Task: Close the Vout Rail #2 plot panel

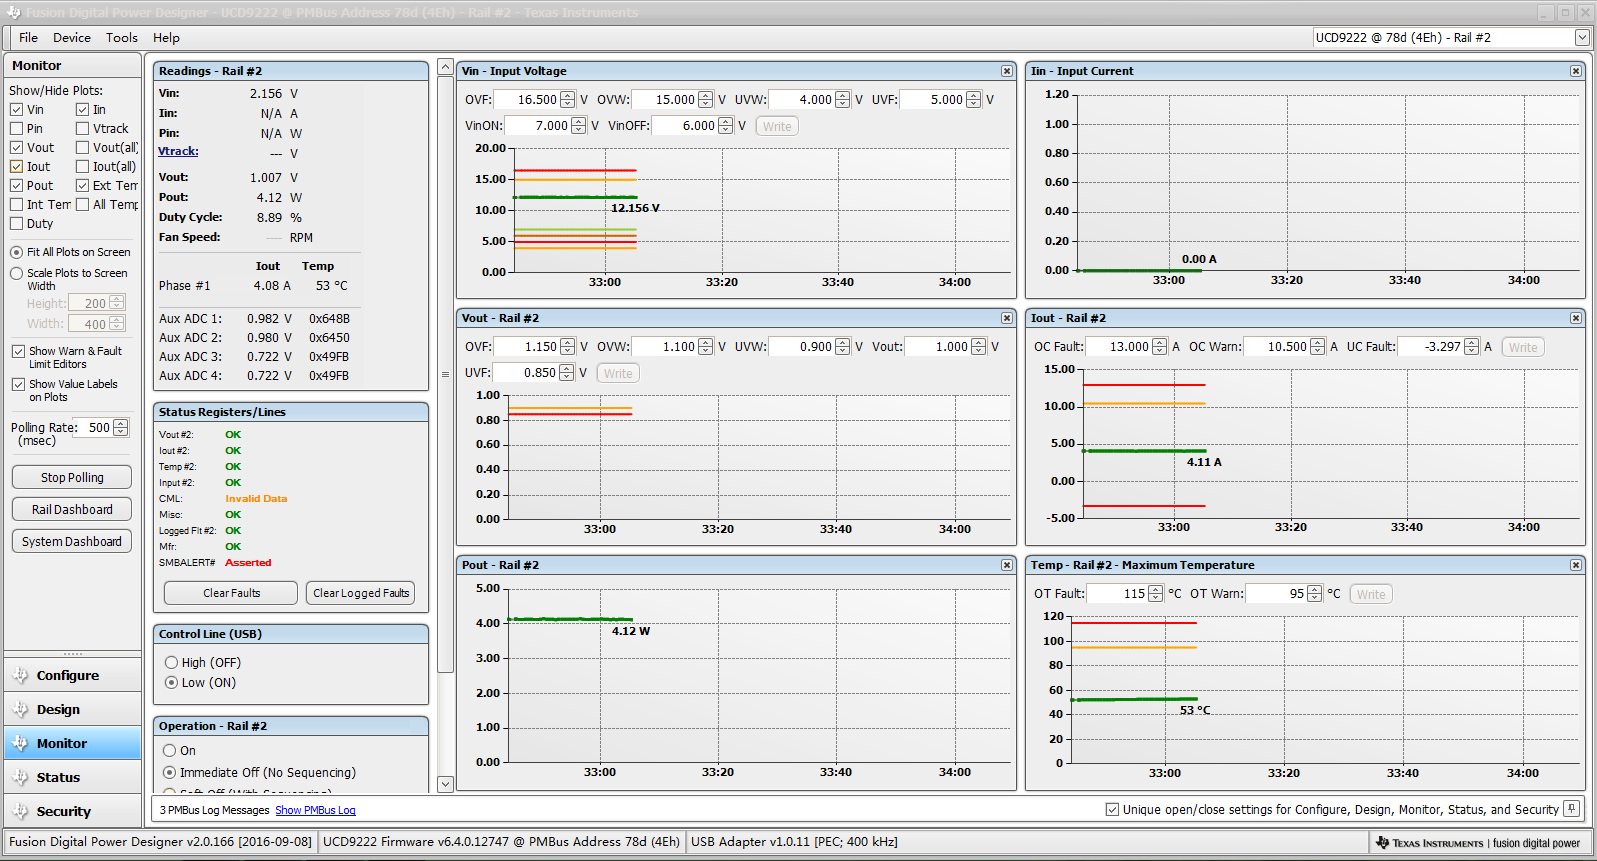Action: pyautogui.click(x=1007, y=318)
